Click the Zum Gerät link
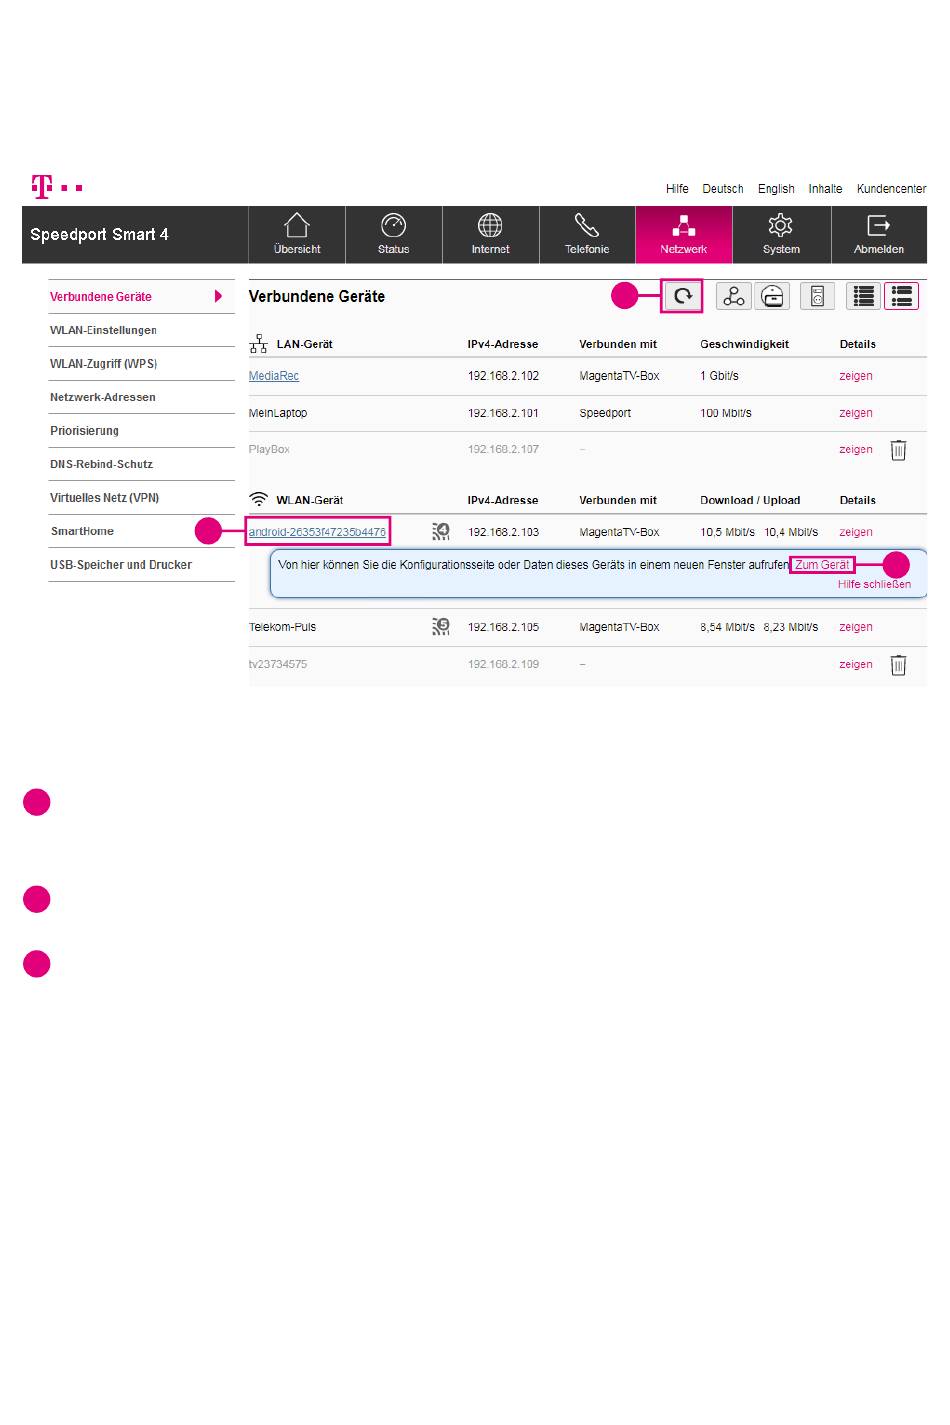The width and height of the screenshot is (950, 1425). coord(822,565)
